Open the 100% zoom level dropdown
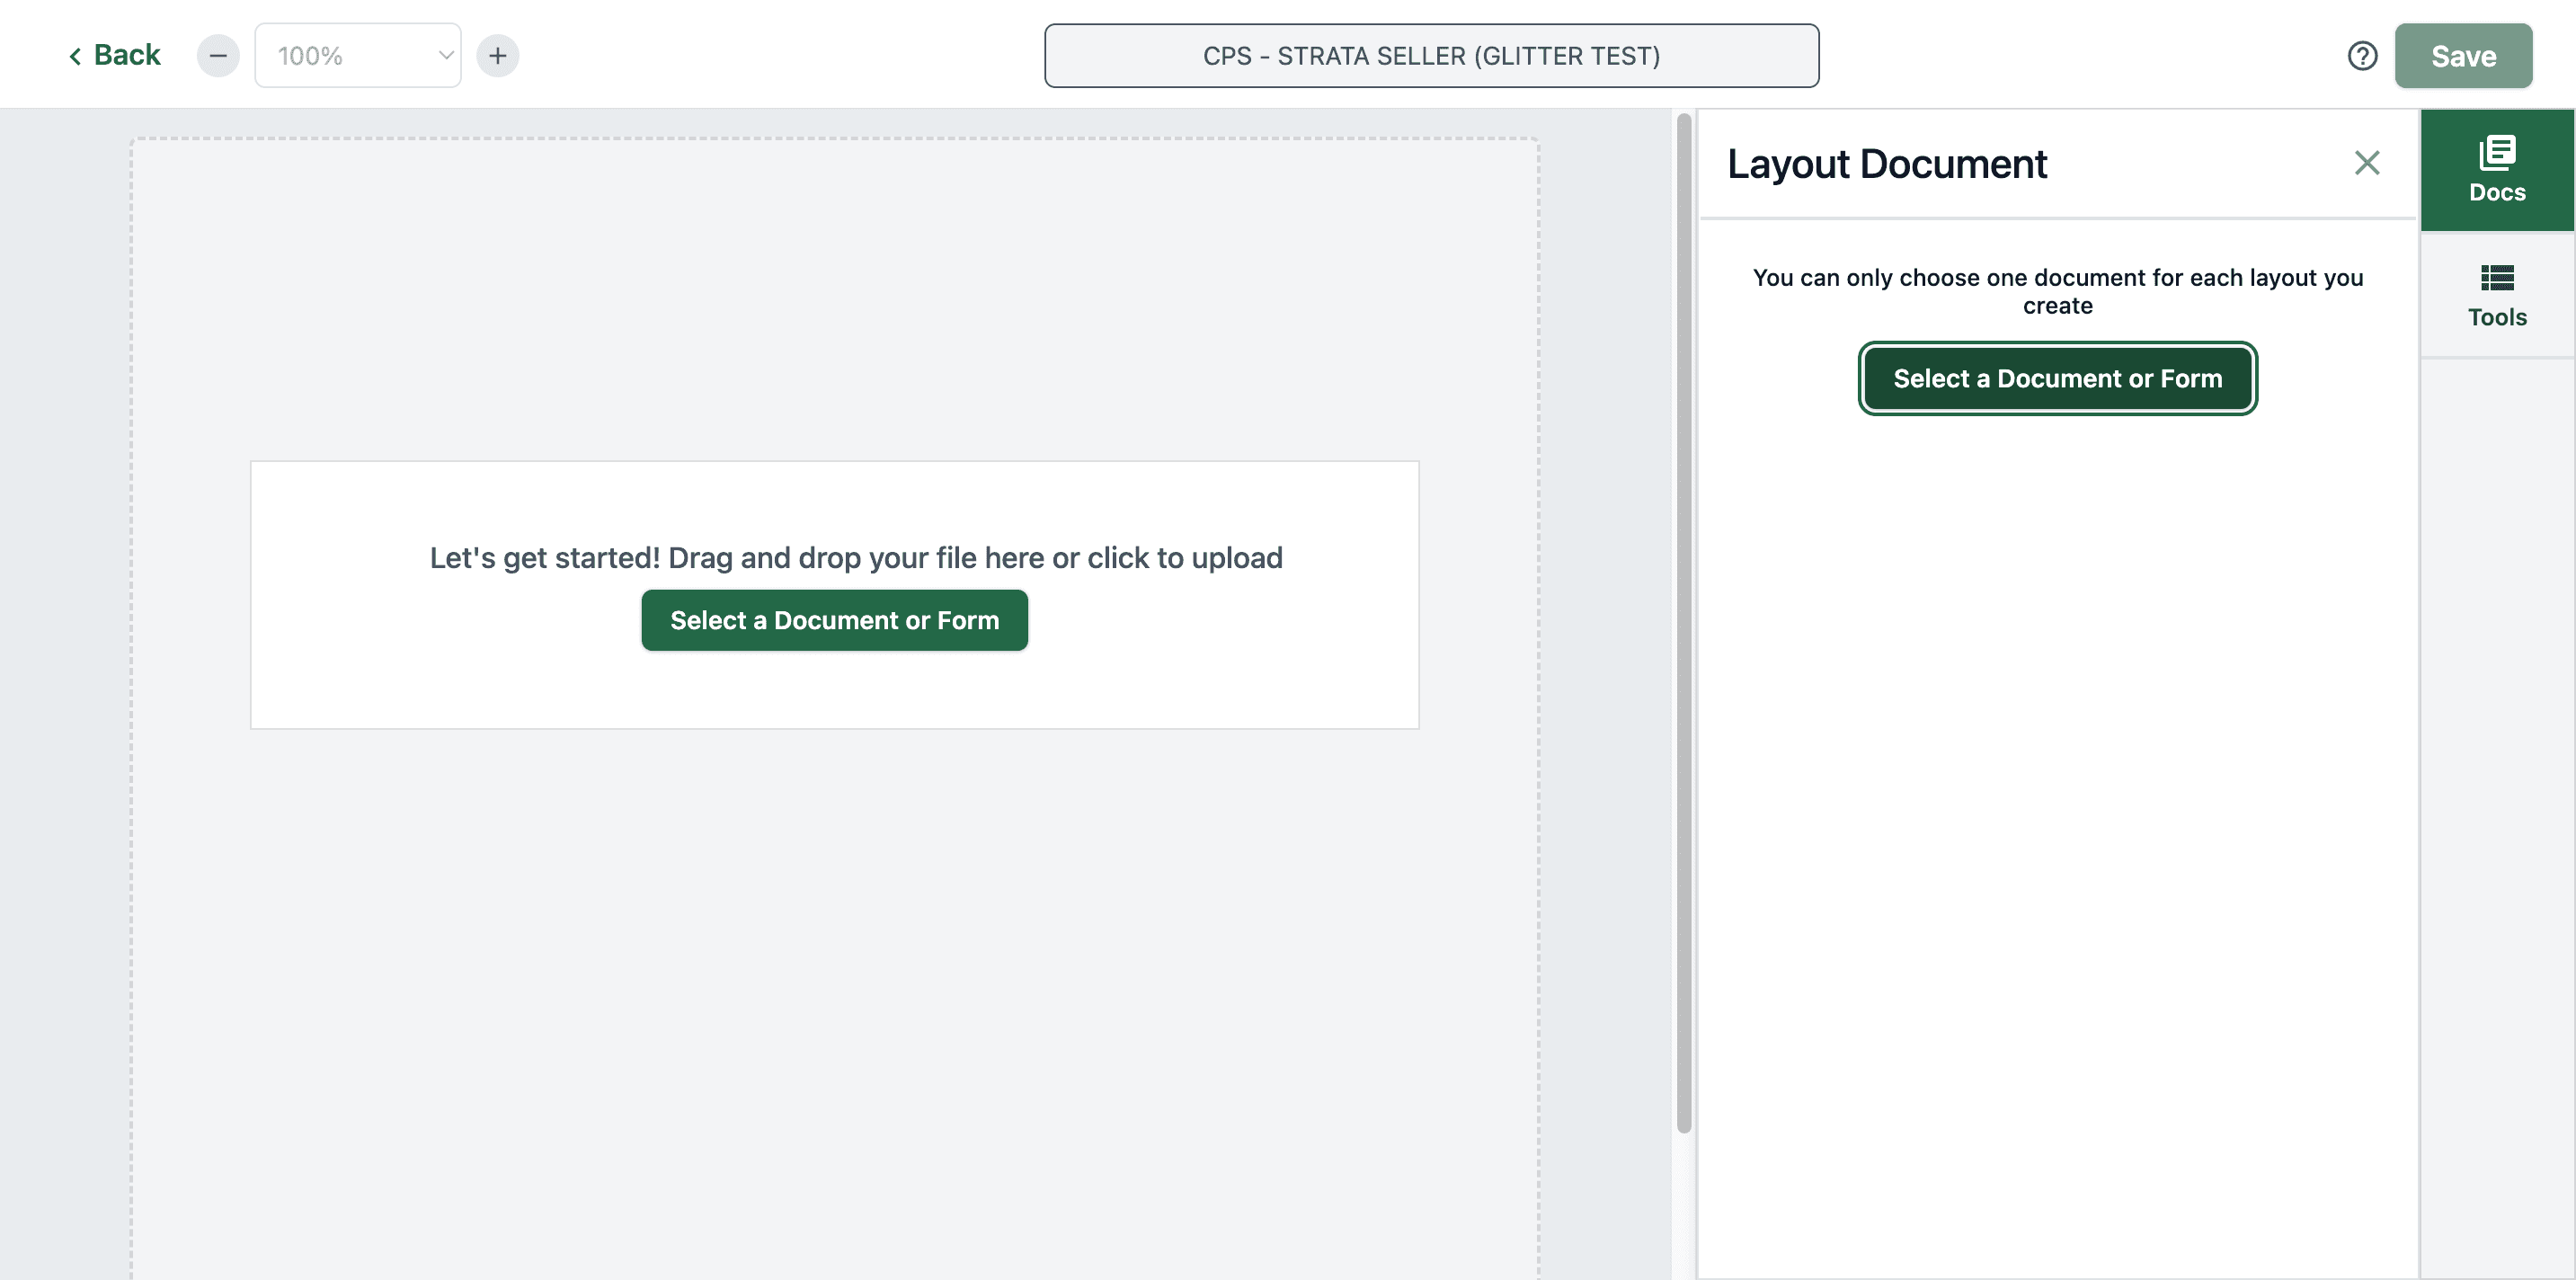Image resolution: width=2576 pixels, height=1280 pixels. tap(358, 55)
